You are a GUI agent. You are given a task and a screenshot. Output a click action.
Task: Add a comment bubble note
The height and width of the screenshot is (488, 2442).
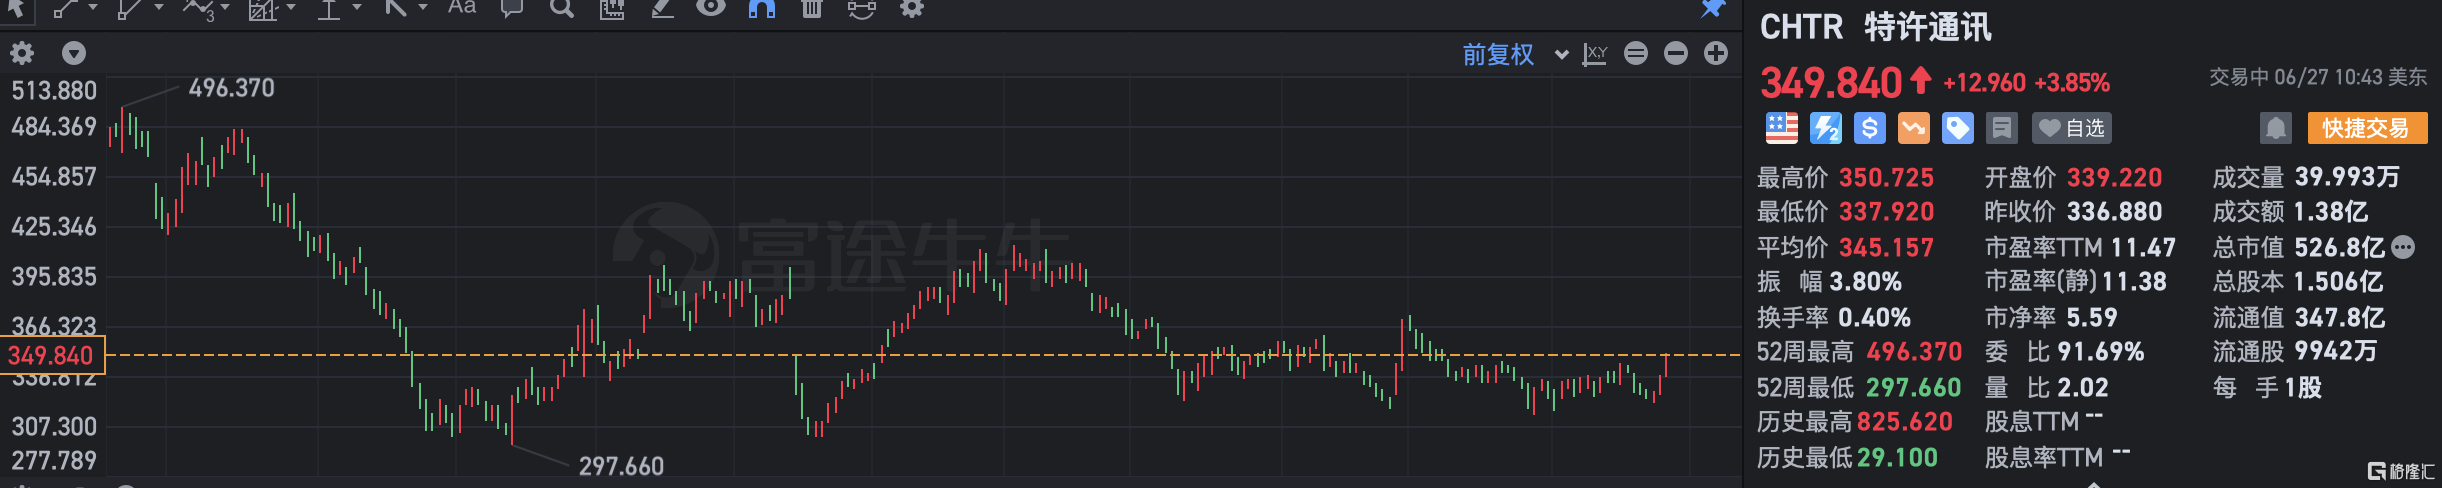coord(512,9)
